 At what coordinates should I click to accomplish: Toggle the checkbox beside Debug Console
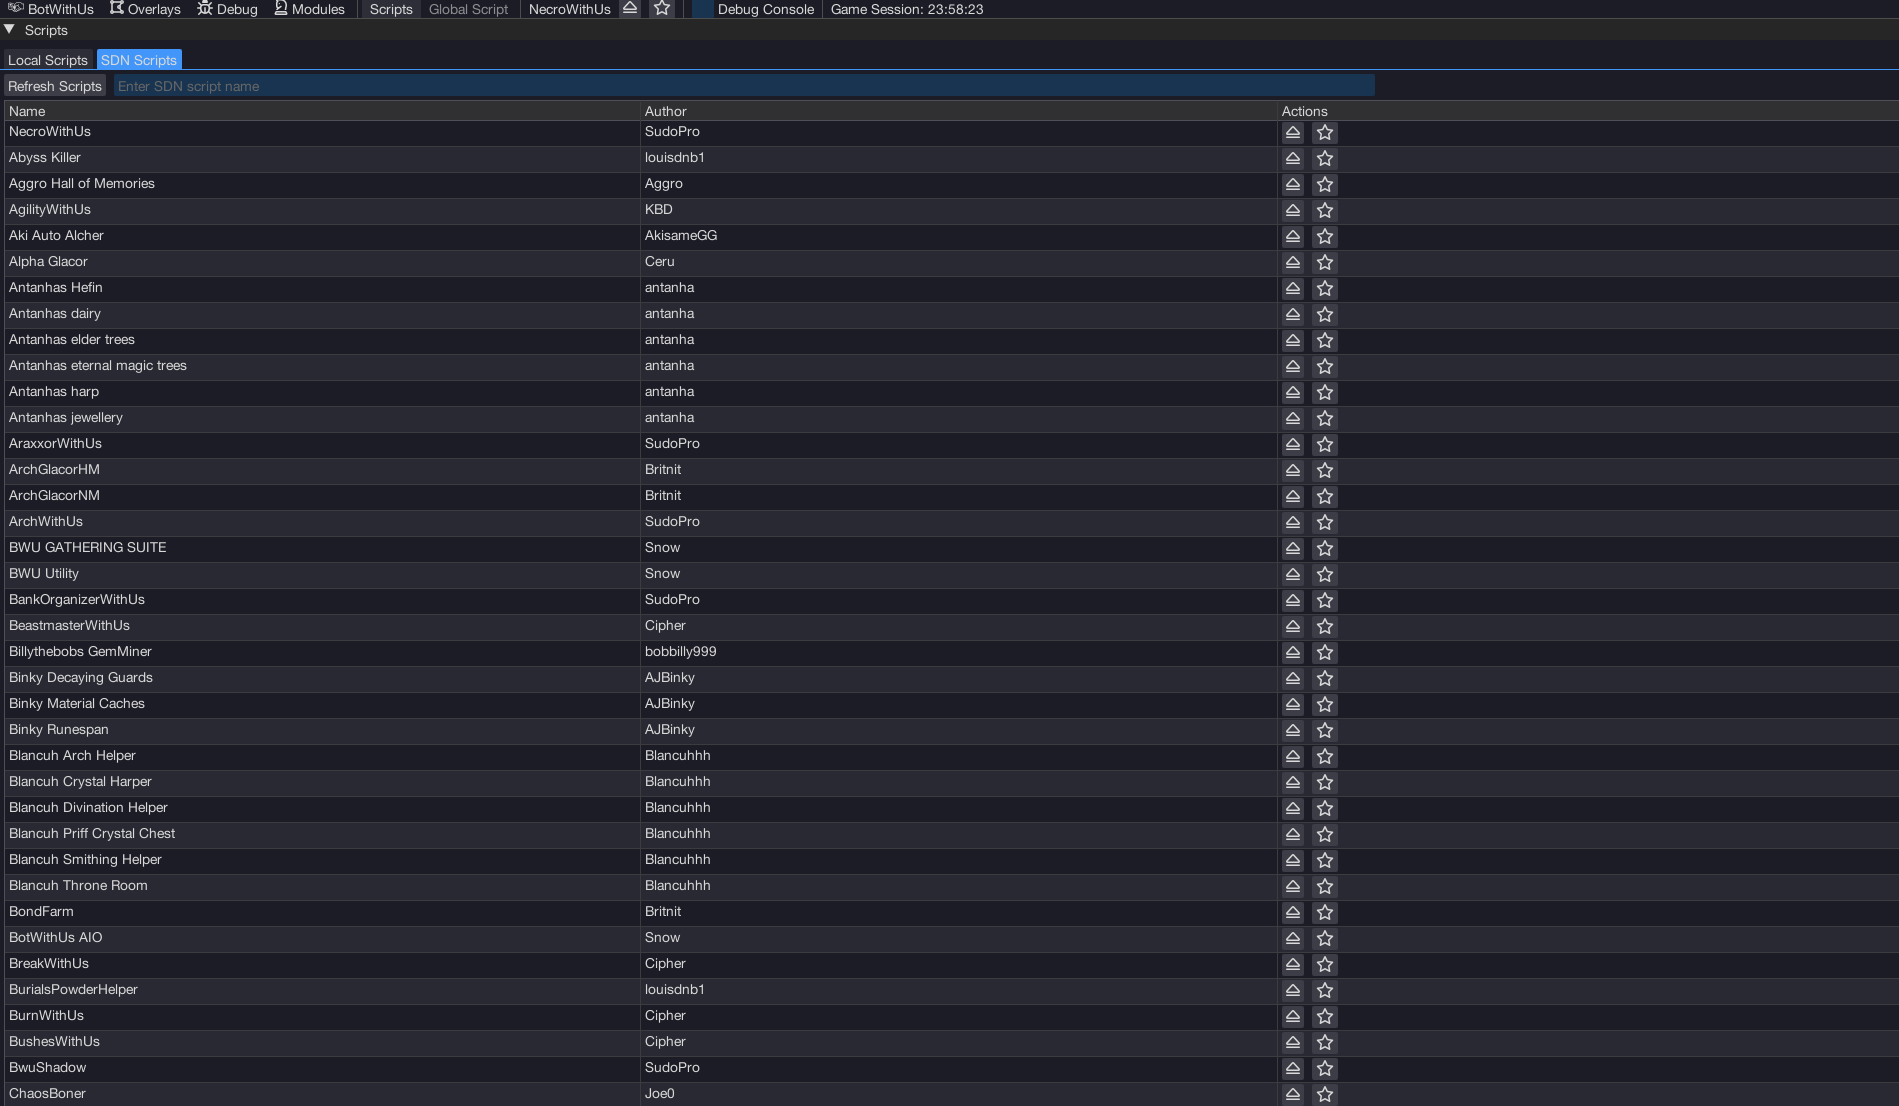coord(702,9)
